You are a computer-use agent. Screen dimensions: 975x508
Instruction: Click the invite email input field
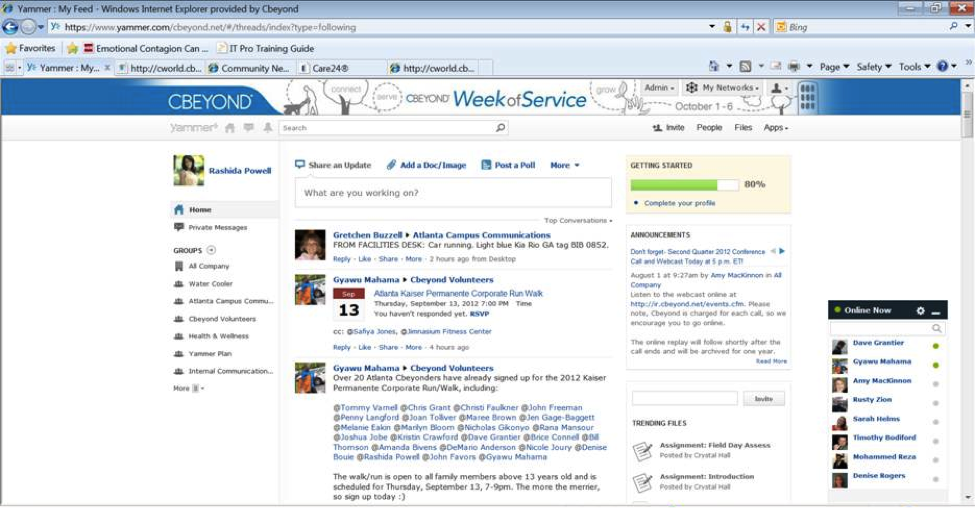(685, 399)
